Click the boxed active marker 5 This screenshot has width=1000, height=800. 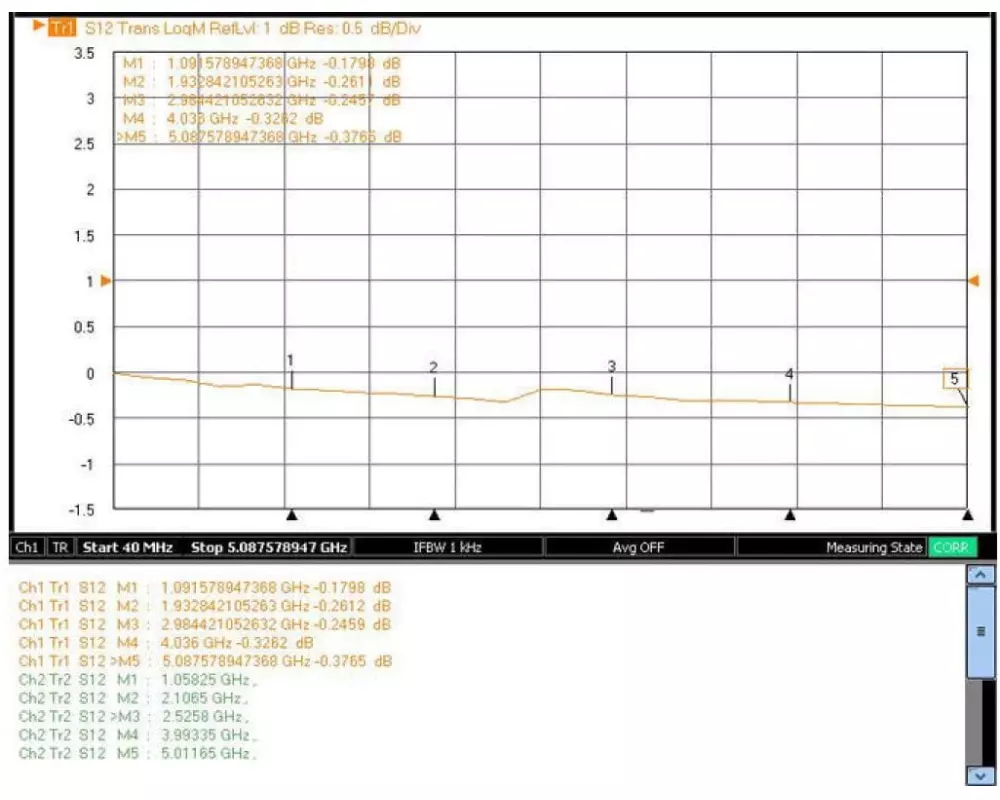[x=955, y=379]
